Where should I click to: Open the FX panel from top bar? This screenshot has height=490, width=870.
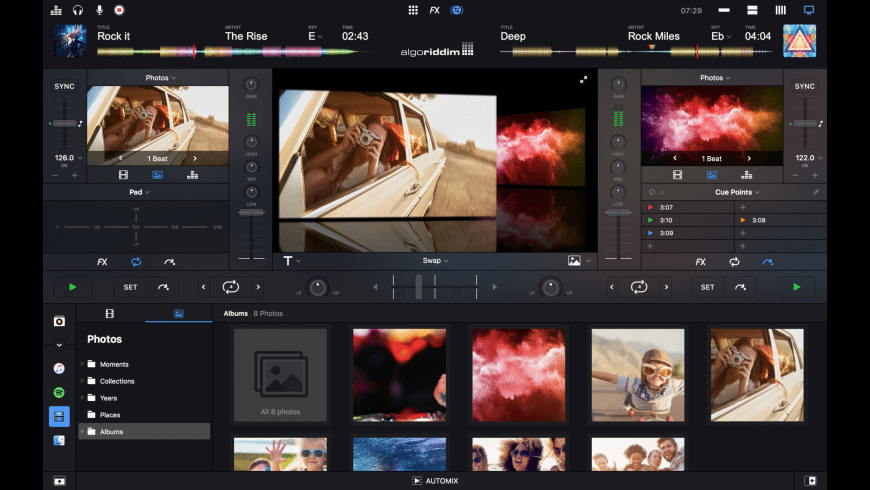[434, 10]
